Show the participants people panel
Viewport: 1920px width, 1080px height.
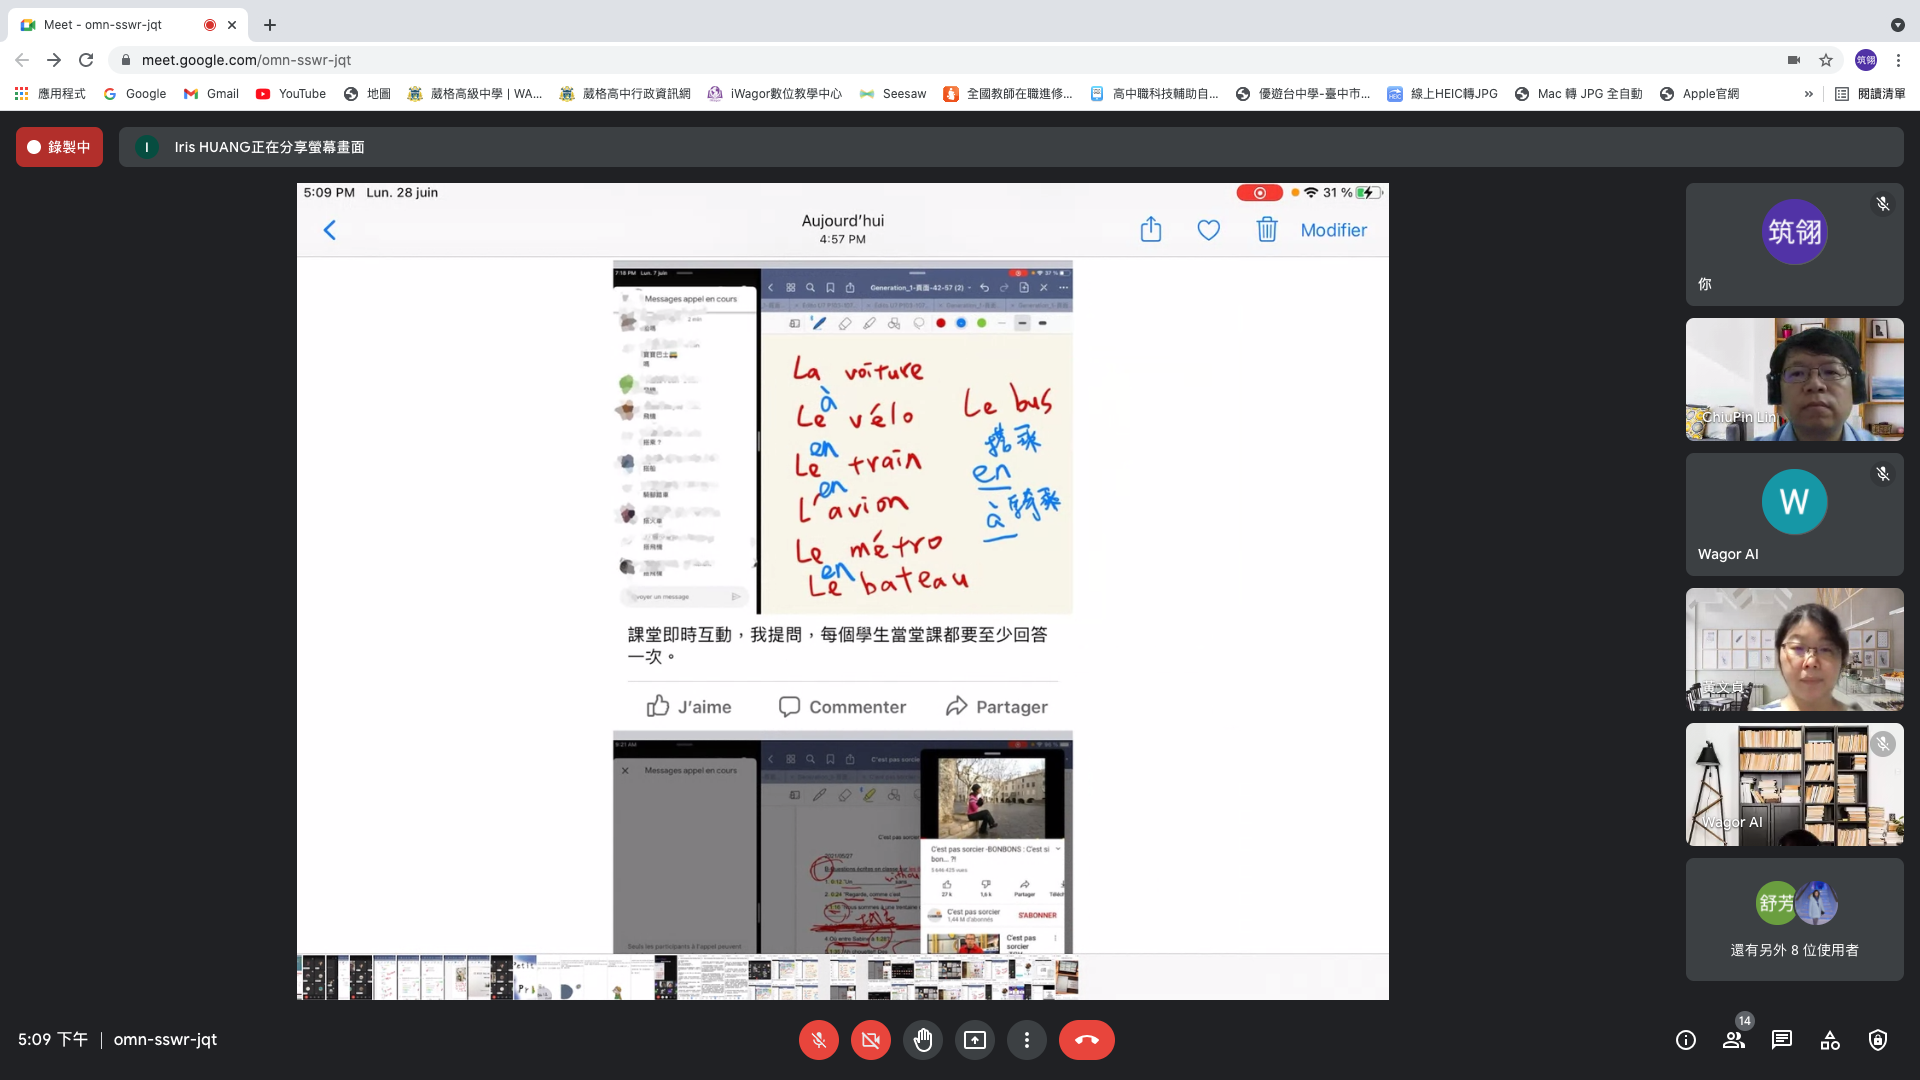[x=1734, y=1040]
